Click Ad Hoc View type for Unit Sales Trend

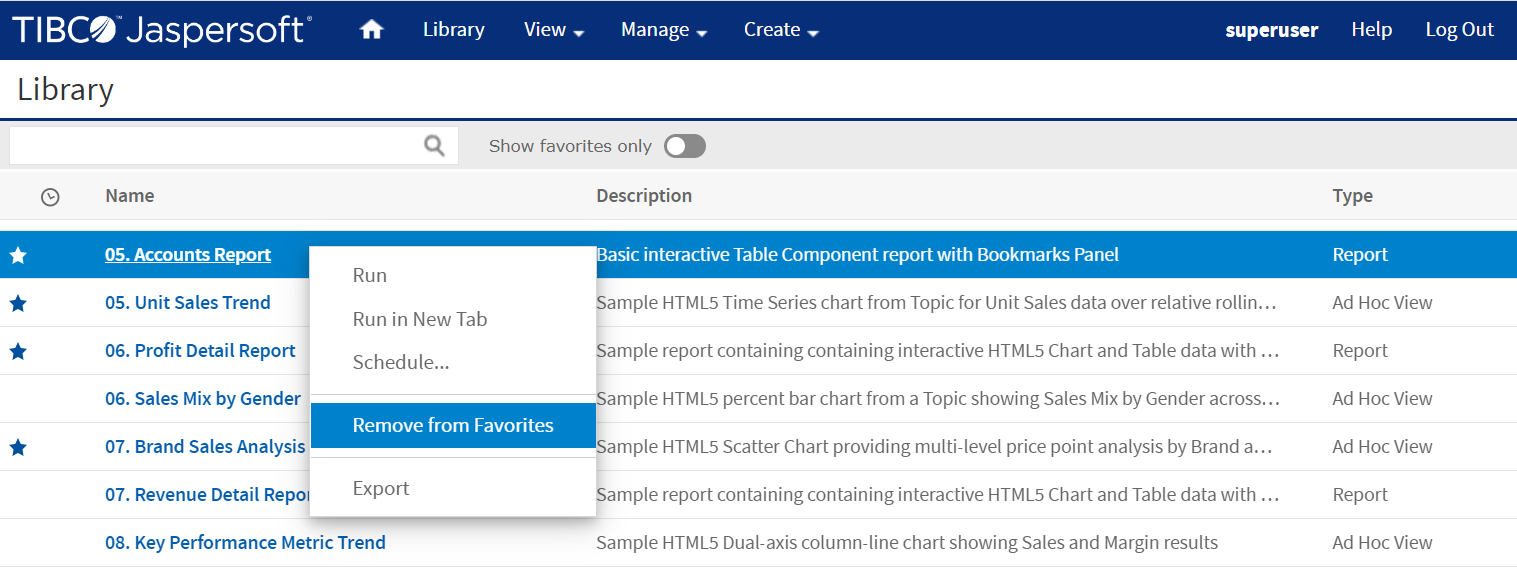coord(1382,303)
